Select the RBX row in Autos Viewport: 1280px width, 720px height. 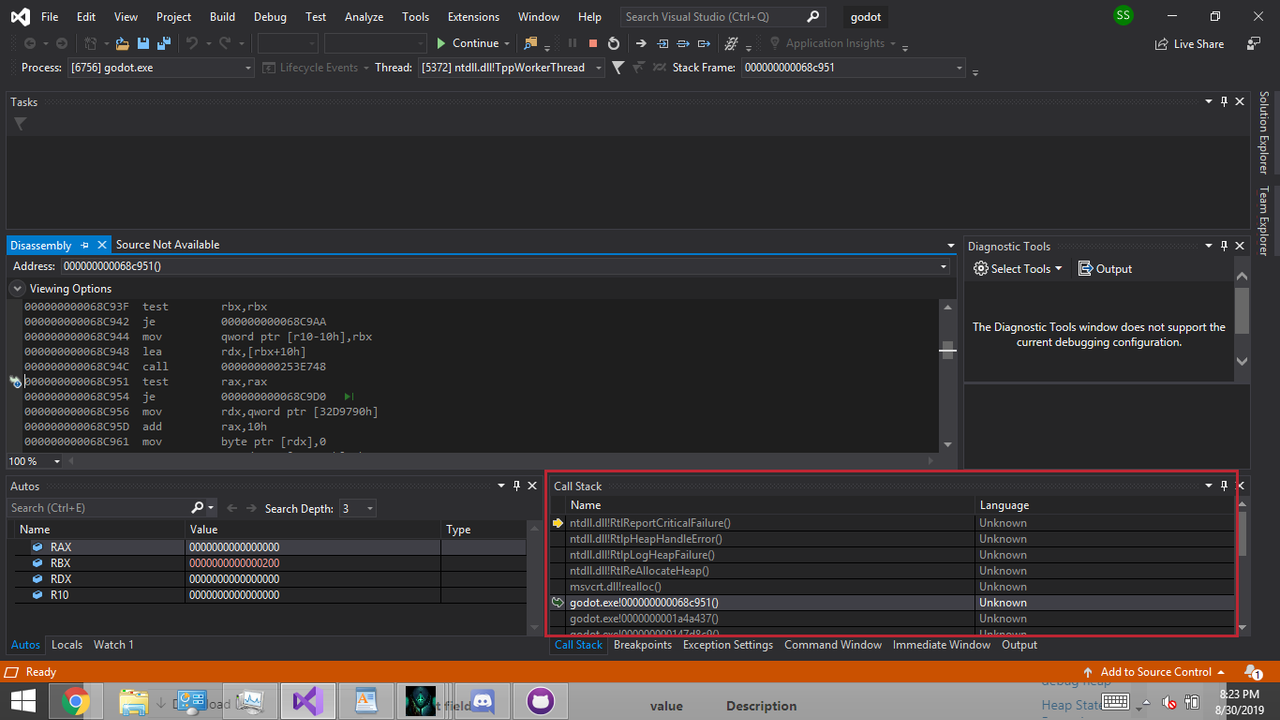pos(268,563)
